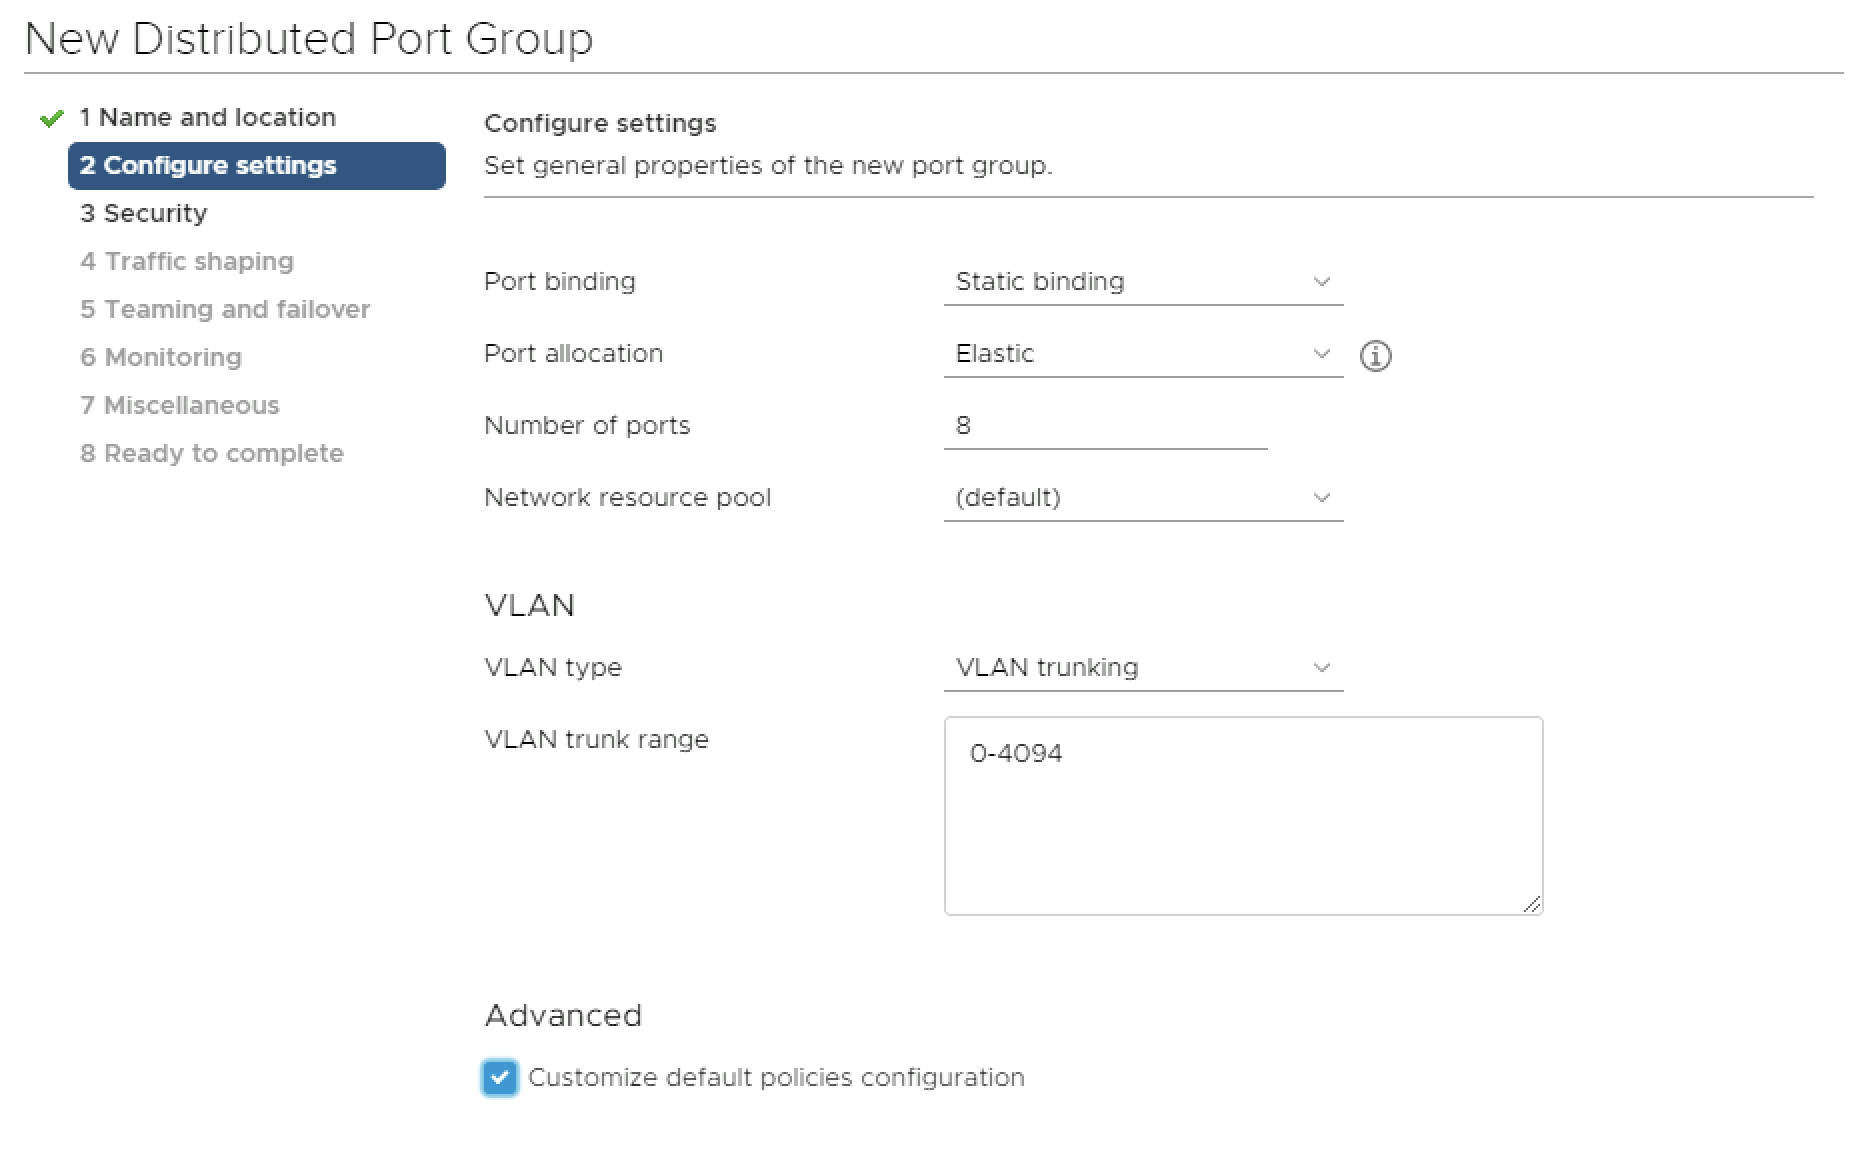The height and width of the screenshot is (1168, 1854).
Task: Grab the VLAN trunk range resize handle
Action: click(1532, 904)
